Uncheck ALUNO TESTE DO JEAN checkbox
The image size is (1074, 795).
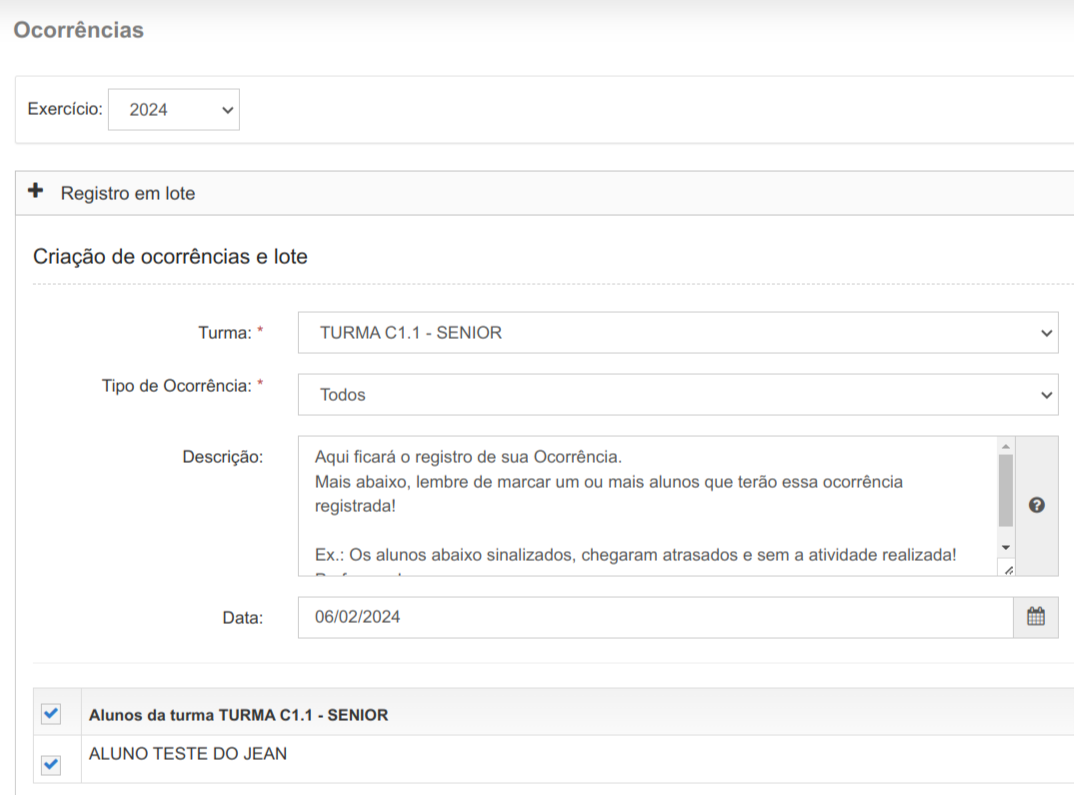pyautogui.click(x=51, y=765)
